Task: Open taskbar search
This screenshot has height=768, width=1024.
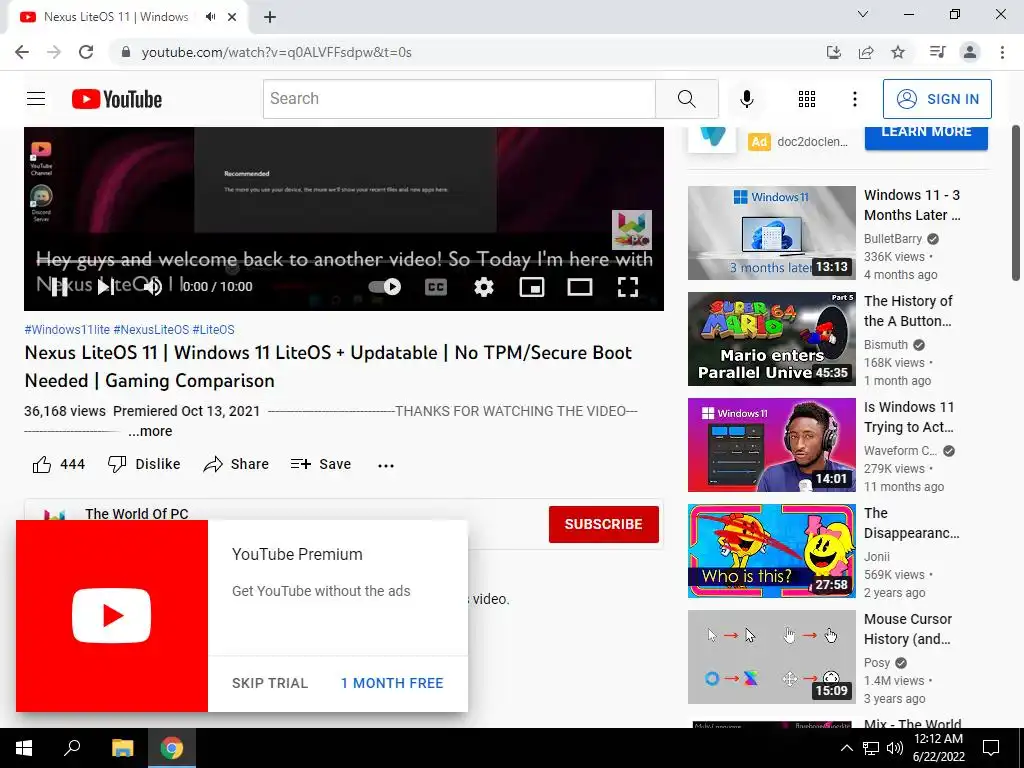Action: click(72, 748)
